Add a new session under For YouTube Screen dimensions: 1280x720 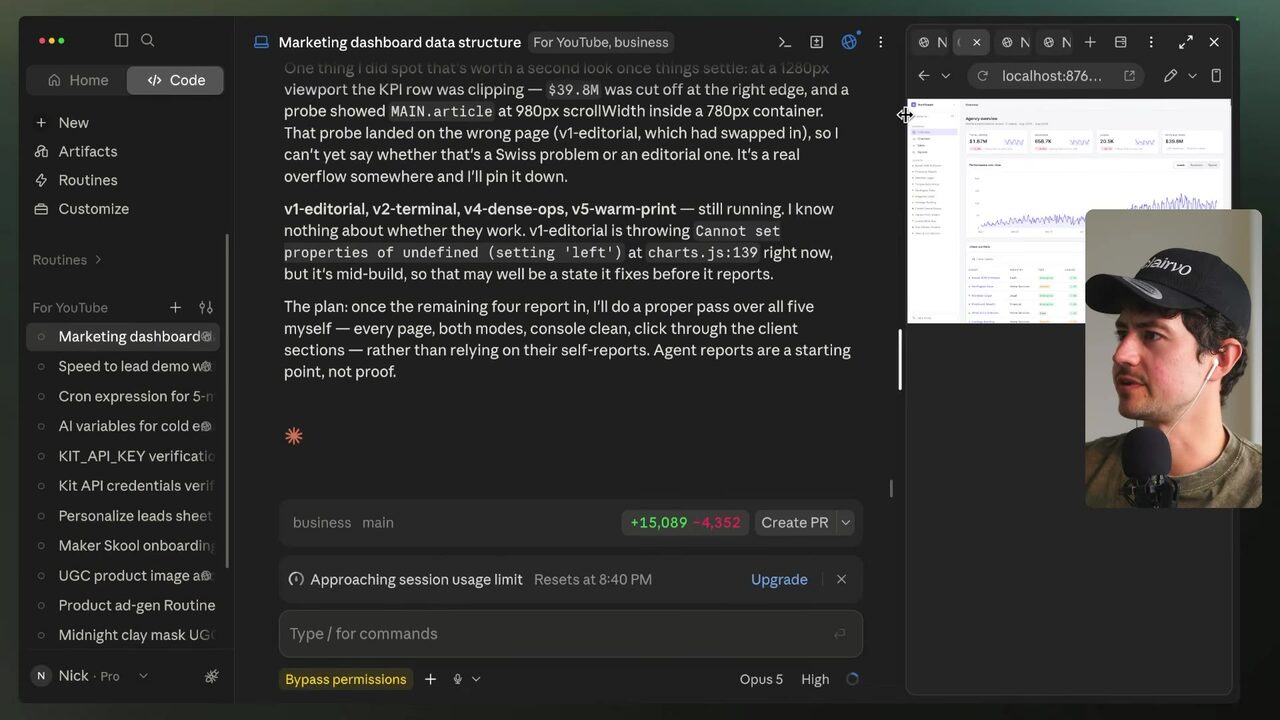pyautogui.click(x=175, y=308)
